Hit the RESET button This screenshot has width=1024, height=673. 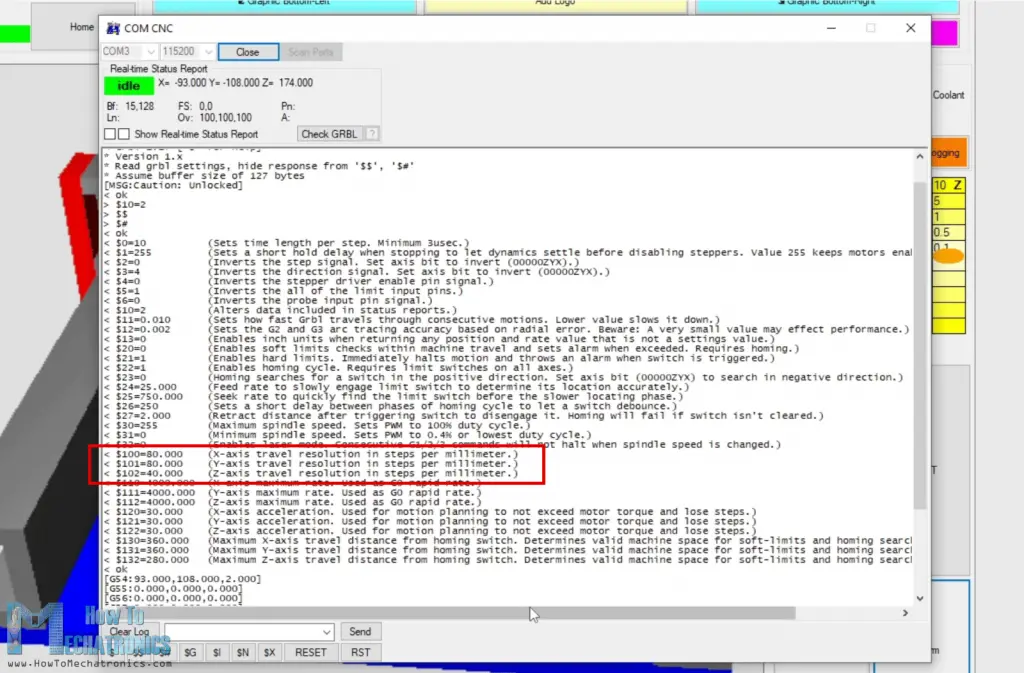pyautogui.click(x=311, y=652)
